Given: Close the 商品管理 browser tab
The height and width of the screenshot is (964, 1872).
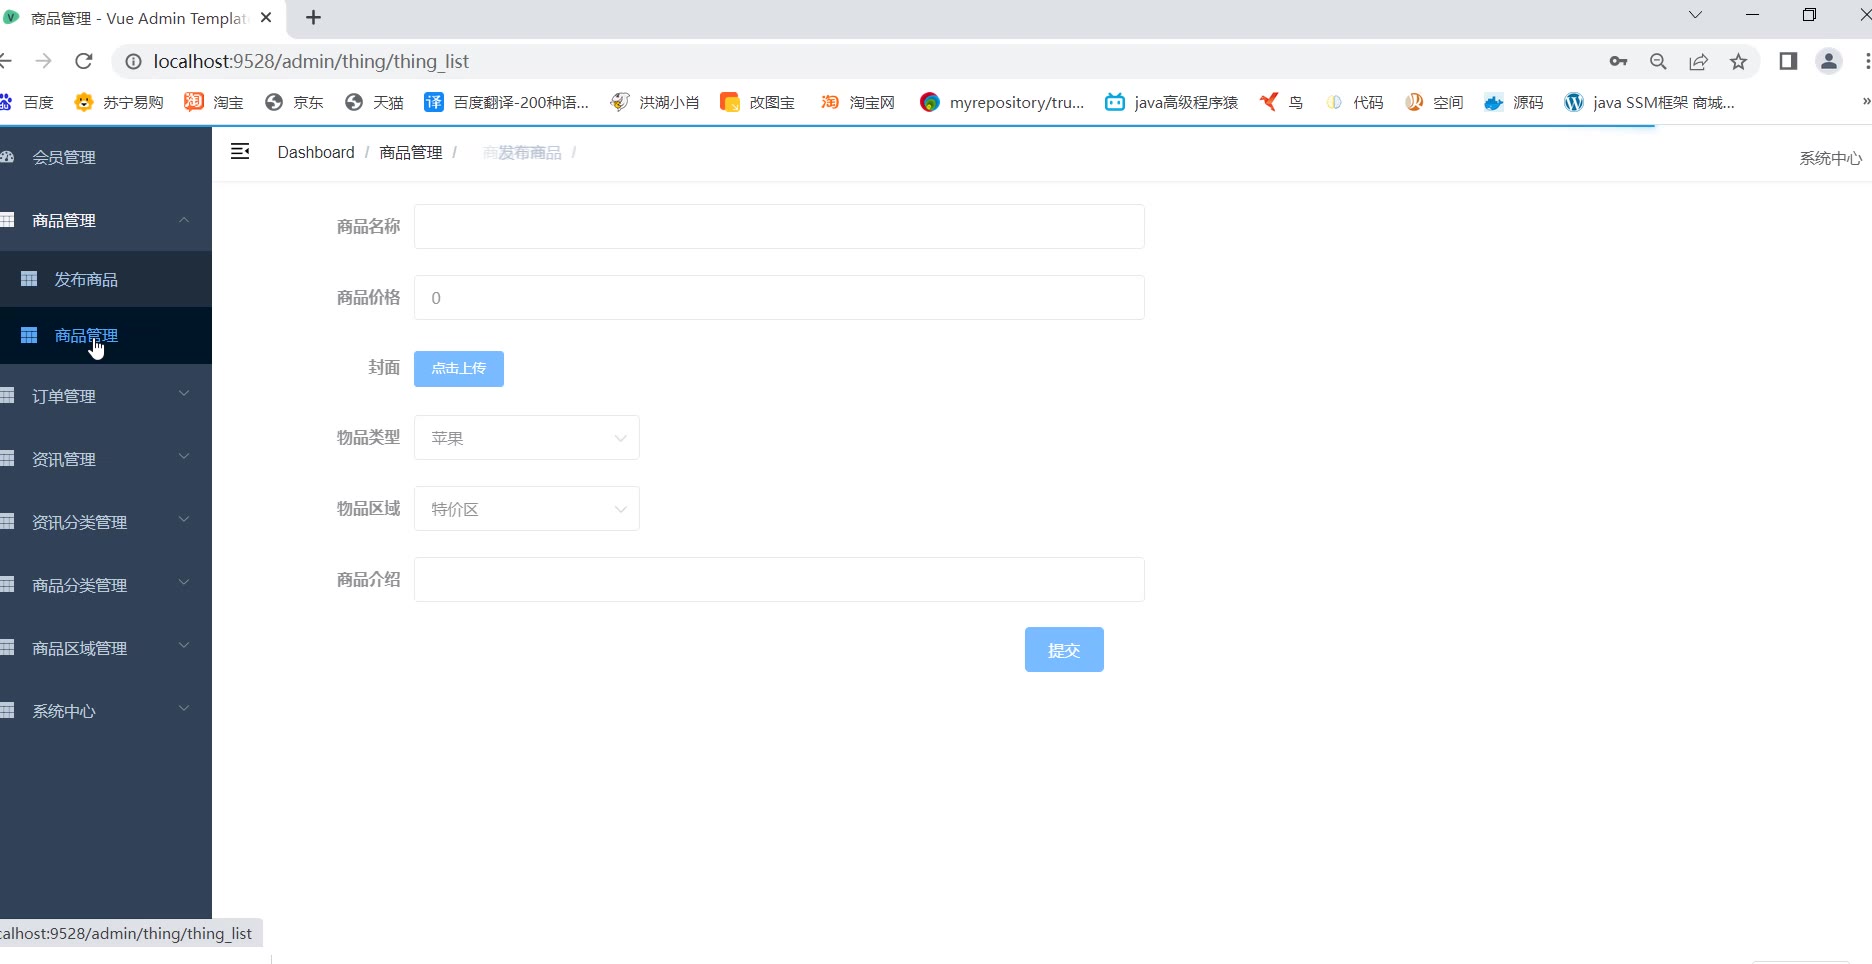Looking at the screenshot, I should (x=266, y=17).
